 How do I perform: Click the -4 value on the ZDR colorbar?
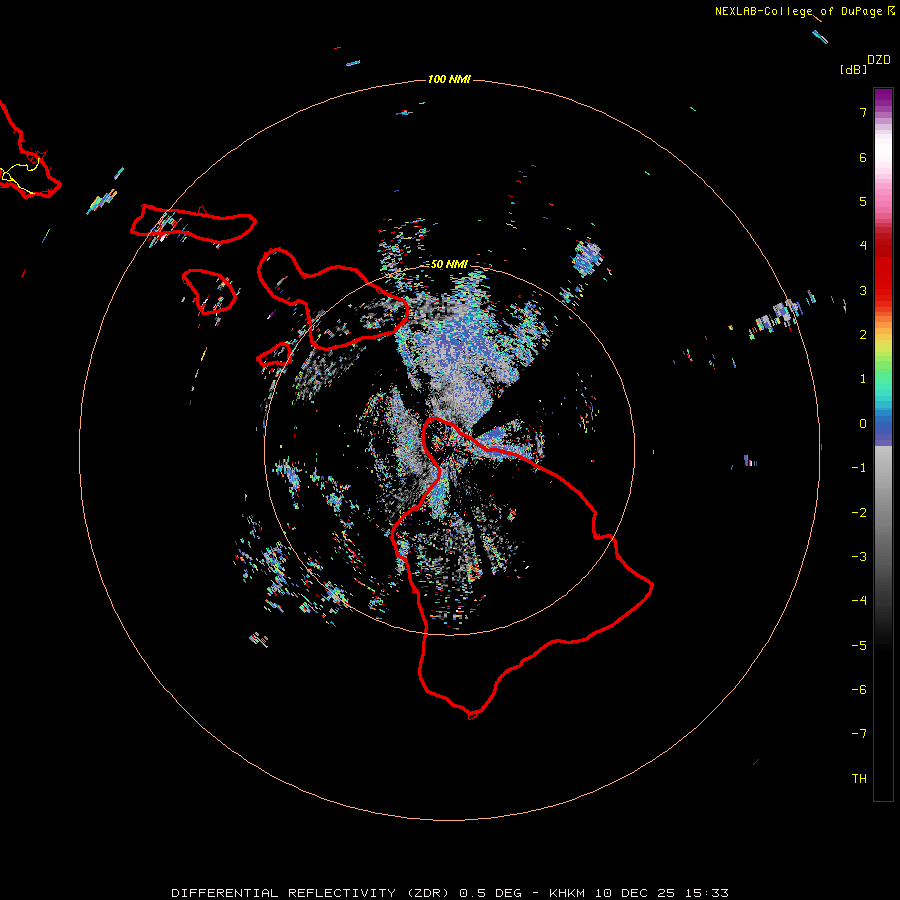[859, 601]
